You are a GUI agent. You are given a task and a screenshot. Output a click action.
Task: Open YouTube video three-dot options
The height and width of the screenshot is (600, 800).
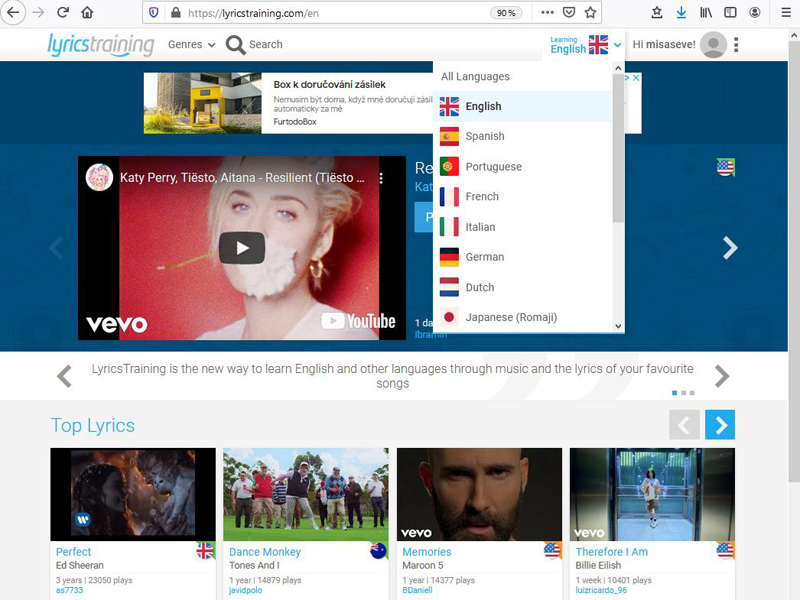(x=381, y=178)
